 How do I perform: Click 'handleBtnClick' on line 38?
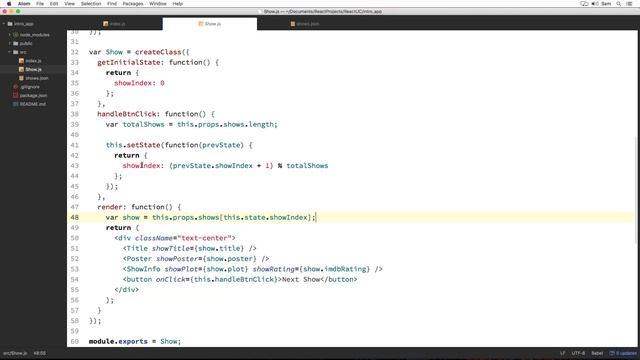click(127, 114)
